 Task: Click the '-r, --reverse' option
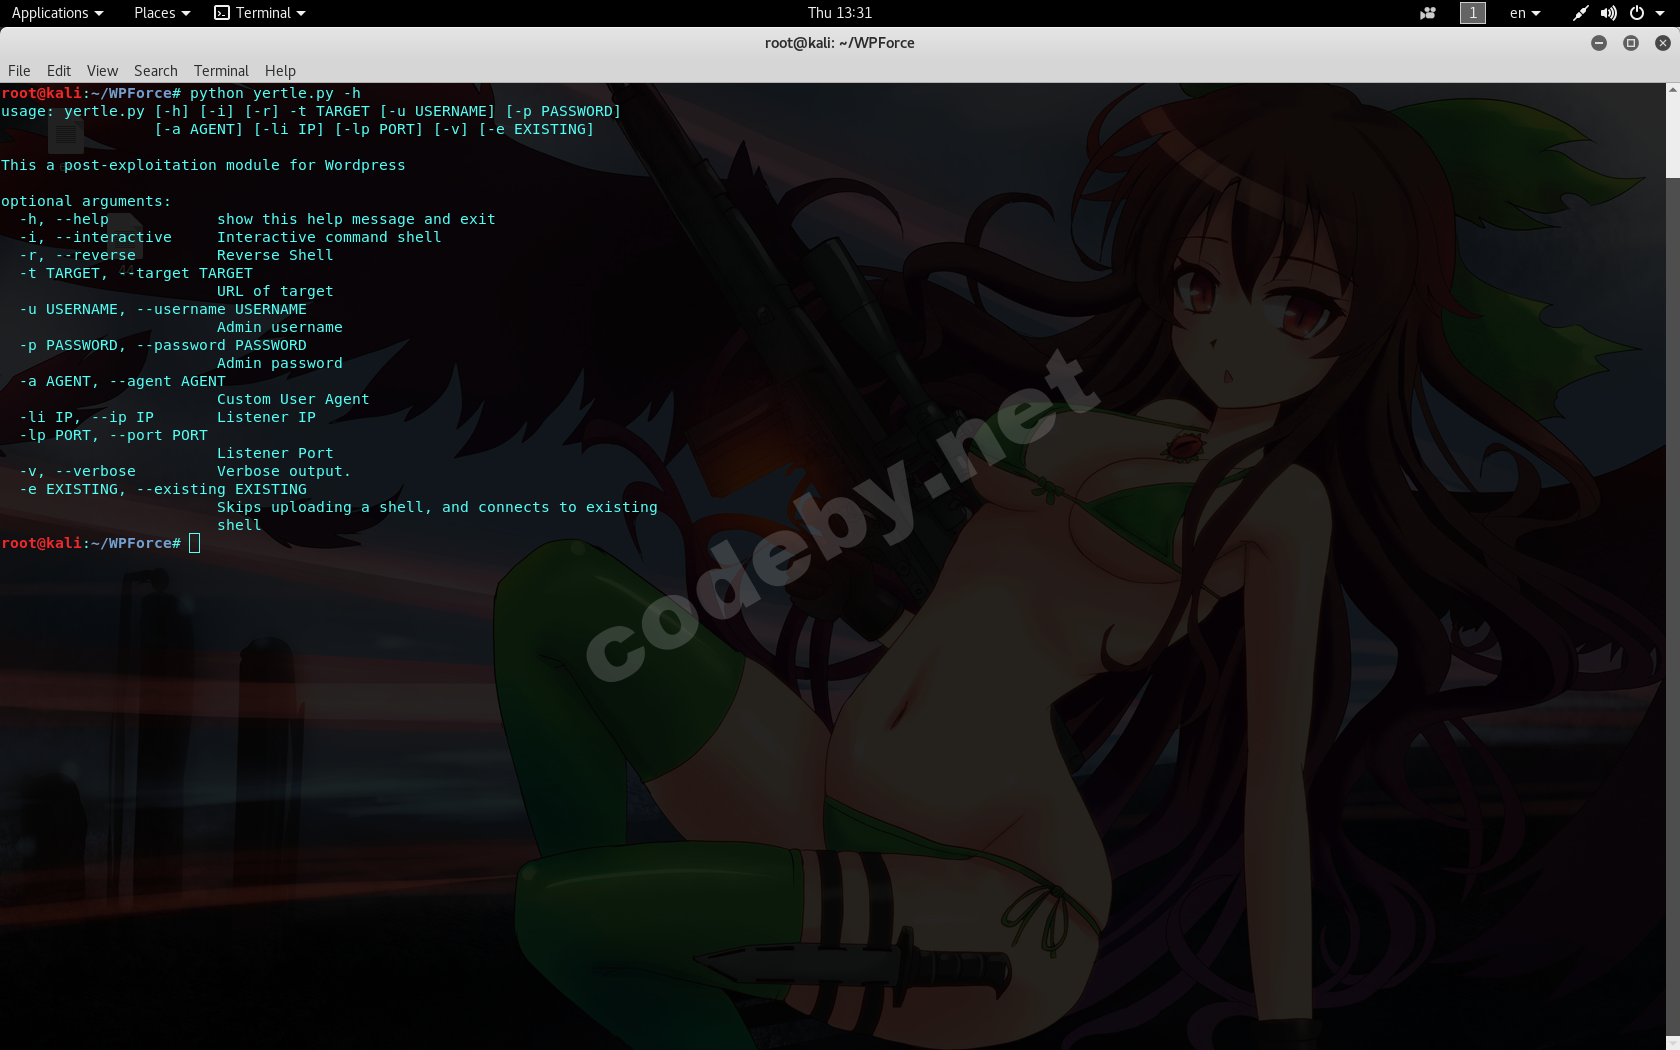pos(77,255)
